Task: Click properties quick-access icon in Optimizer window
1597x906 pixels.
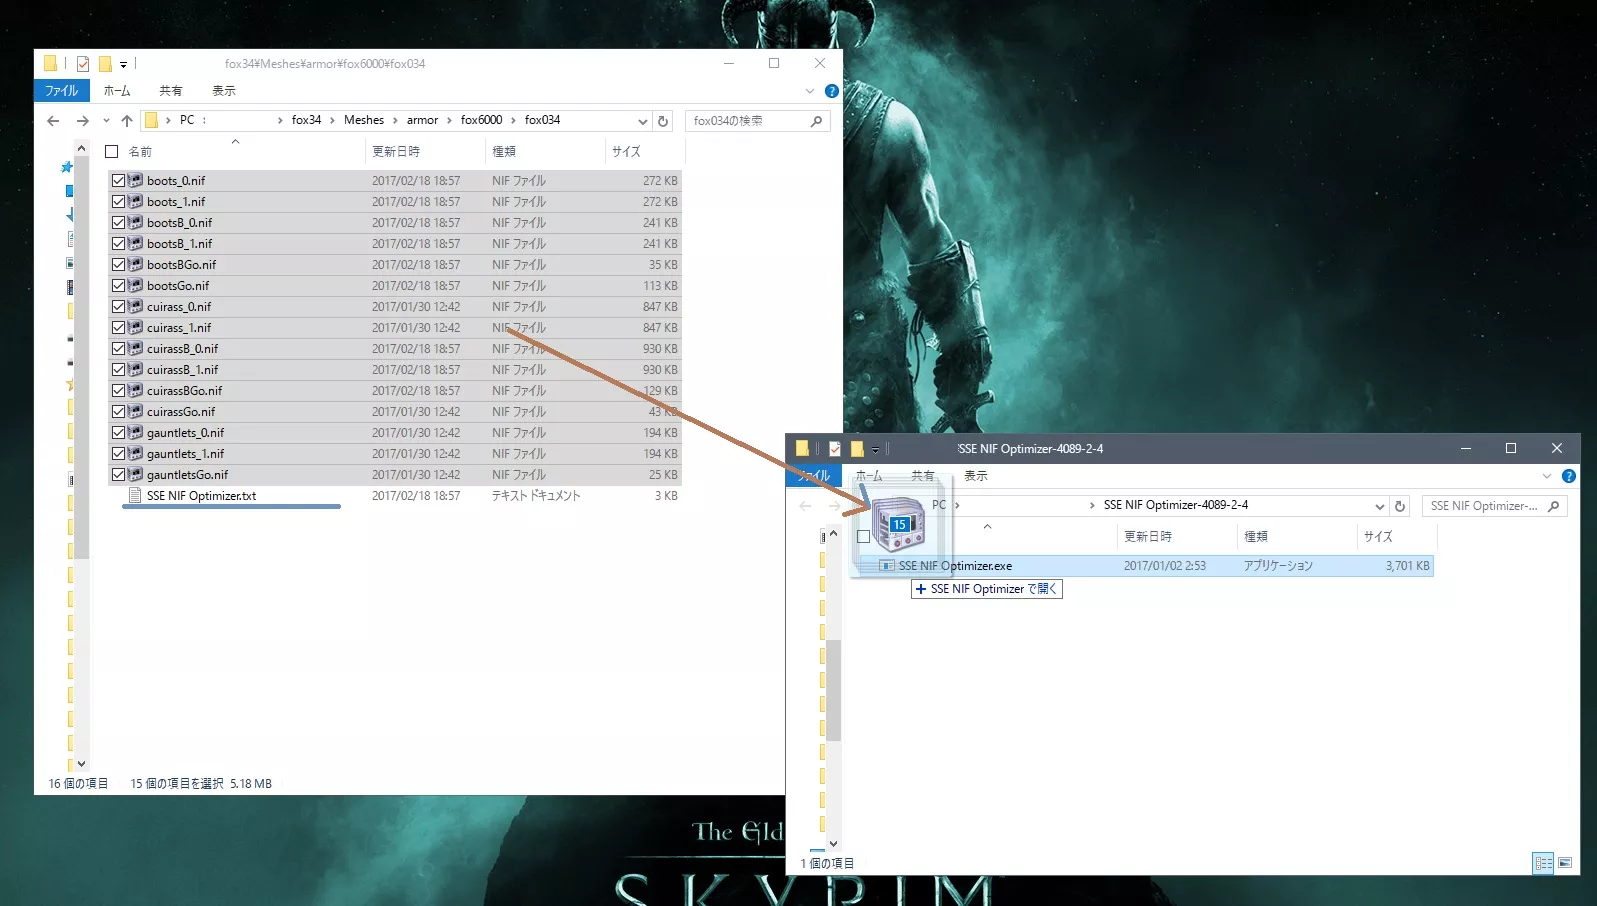Action: (835, 449)
